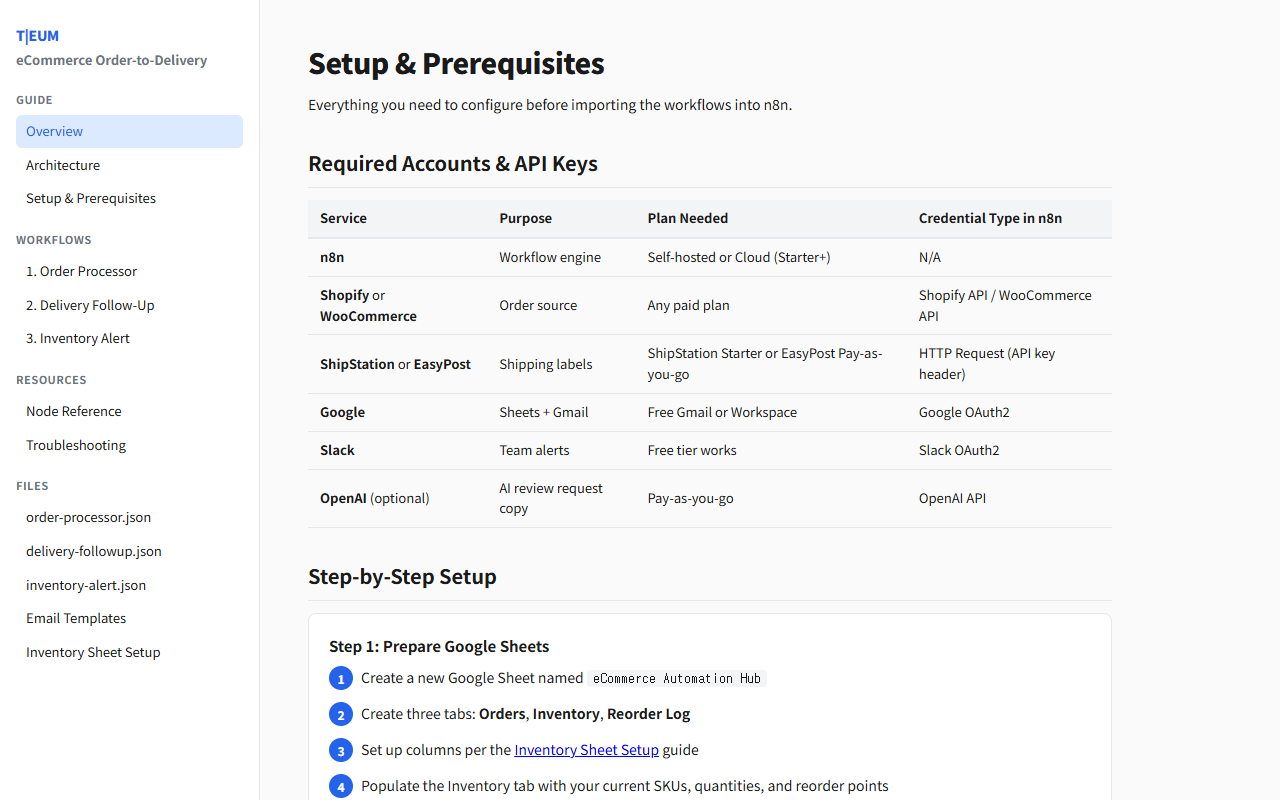Follow the inline Inventory Sheet Setup hyperlink
This screenshot has width=1280, height=800.
click(586, 750)
